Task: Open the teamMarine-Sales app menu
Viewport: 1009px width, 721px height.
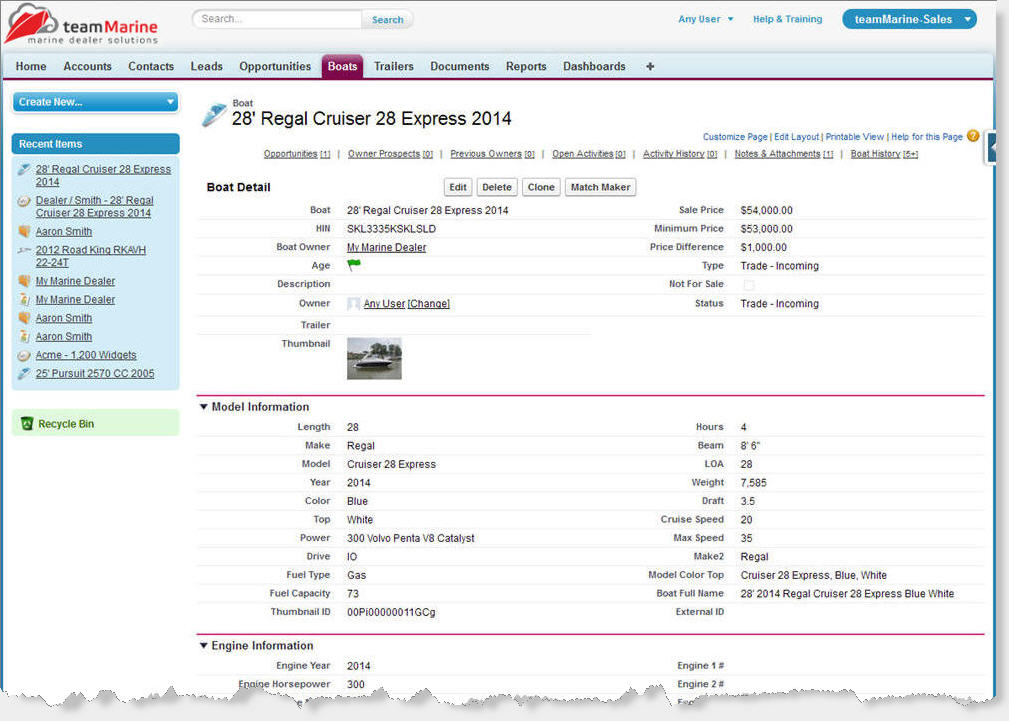Action: tap(909, 19)
